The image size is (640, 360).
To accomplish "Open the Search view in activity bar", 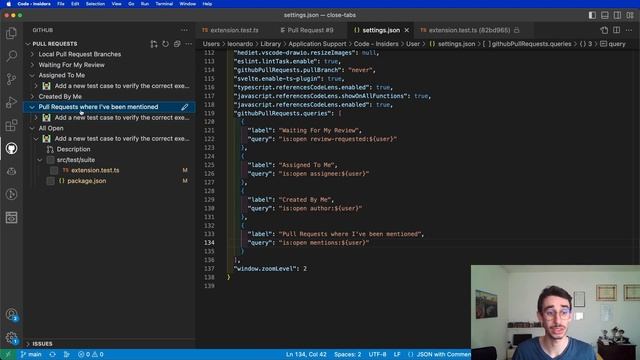I will point(11,56).
